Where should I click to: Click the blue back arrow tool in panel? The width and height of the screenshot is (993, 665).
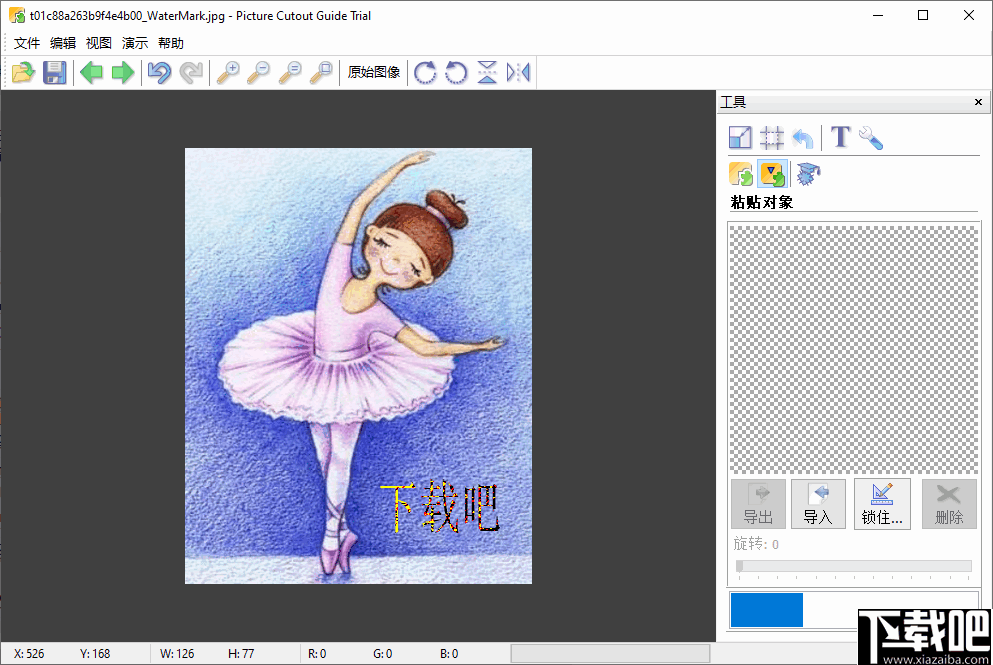[x=803, y=137]
